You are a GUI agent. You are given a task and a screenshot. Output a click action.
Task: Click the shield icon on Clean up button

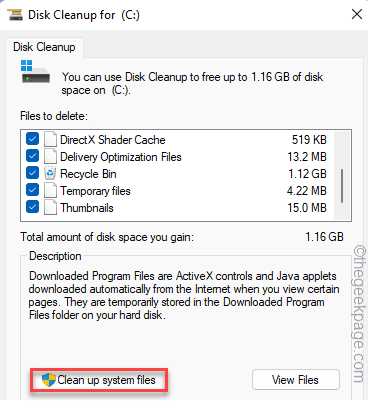tap(49, 380)
